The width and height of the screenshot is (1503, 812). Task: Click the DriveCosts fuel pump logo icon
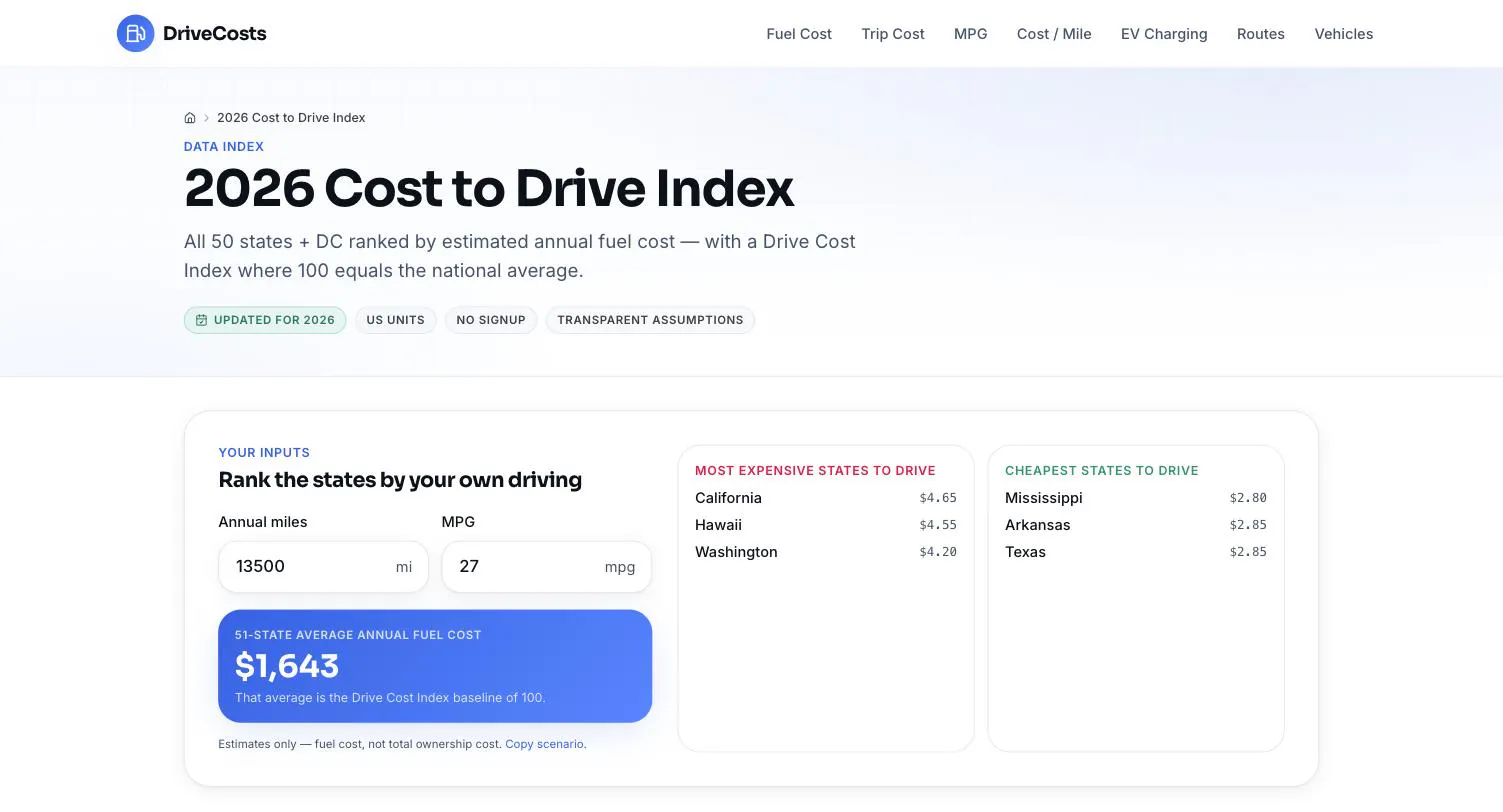coord(135,33)
